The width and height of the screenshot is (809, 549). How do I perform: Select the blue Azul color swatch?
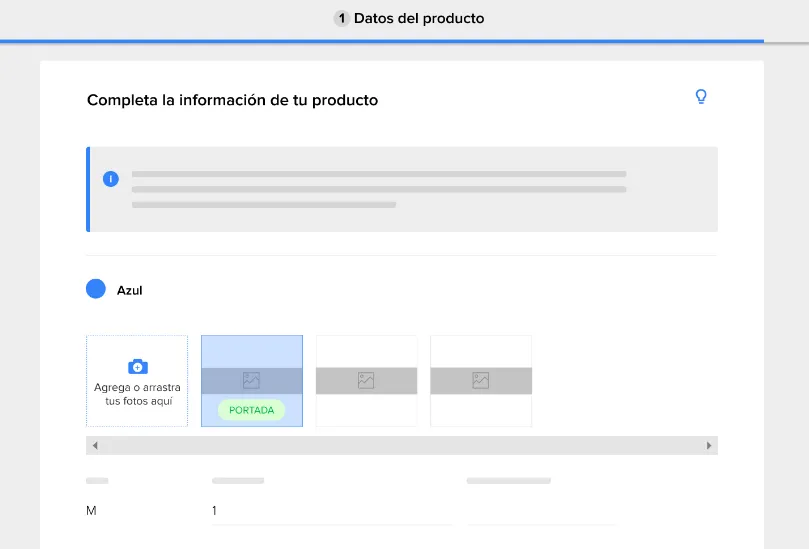[x=95, y=289]
